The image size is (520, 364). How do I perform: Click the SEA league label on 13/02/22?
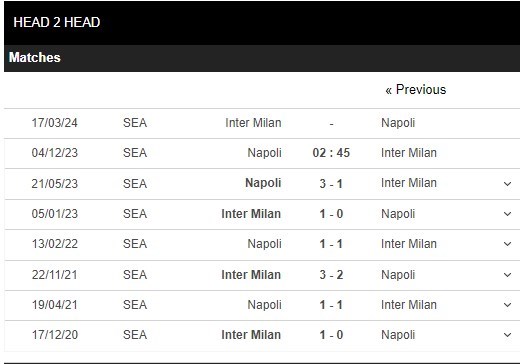tap(135, 244)
